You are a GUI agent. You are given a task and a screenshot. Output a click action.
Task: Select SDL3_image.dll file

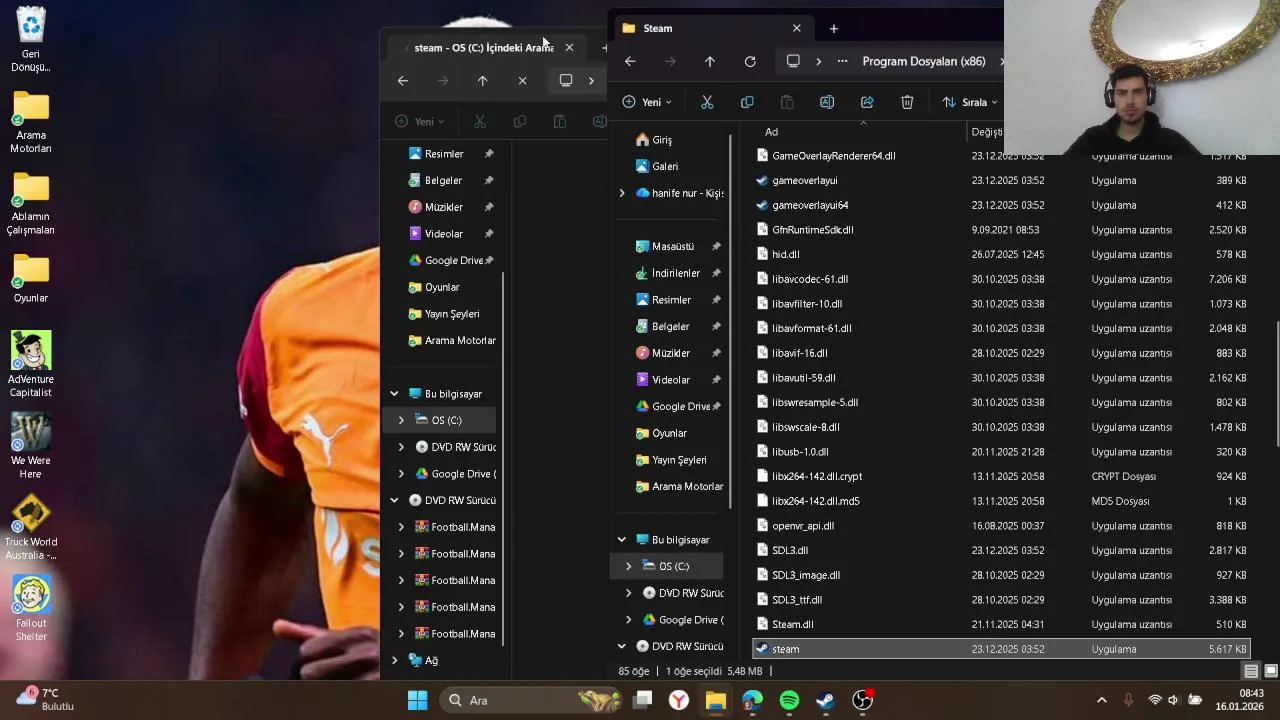tap(806, 575)
